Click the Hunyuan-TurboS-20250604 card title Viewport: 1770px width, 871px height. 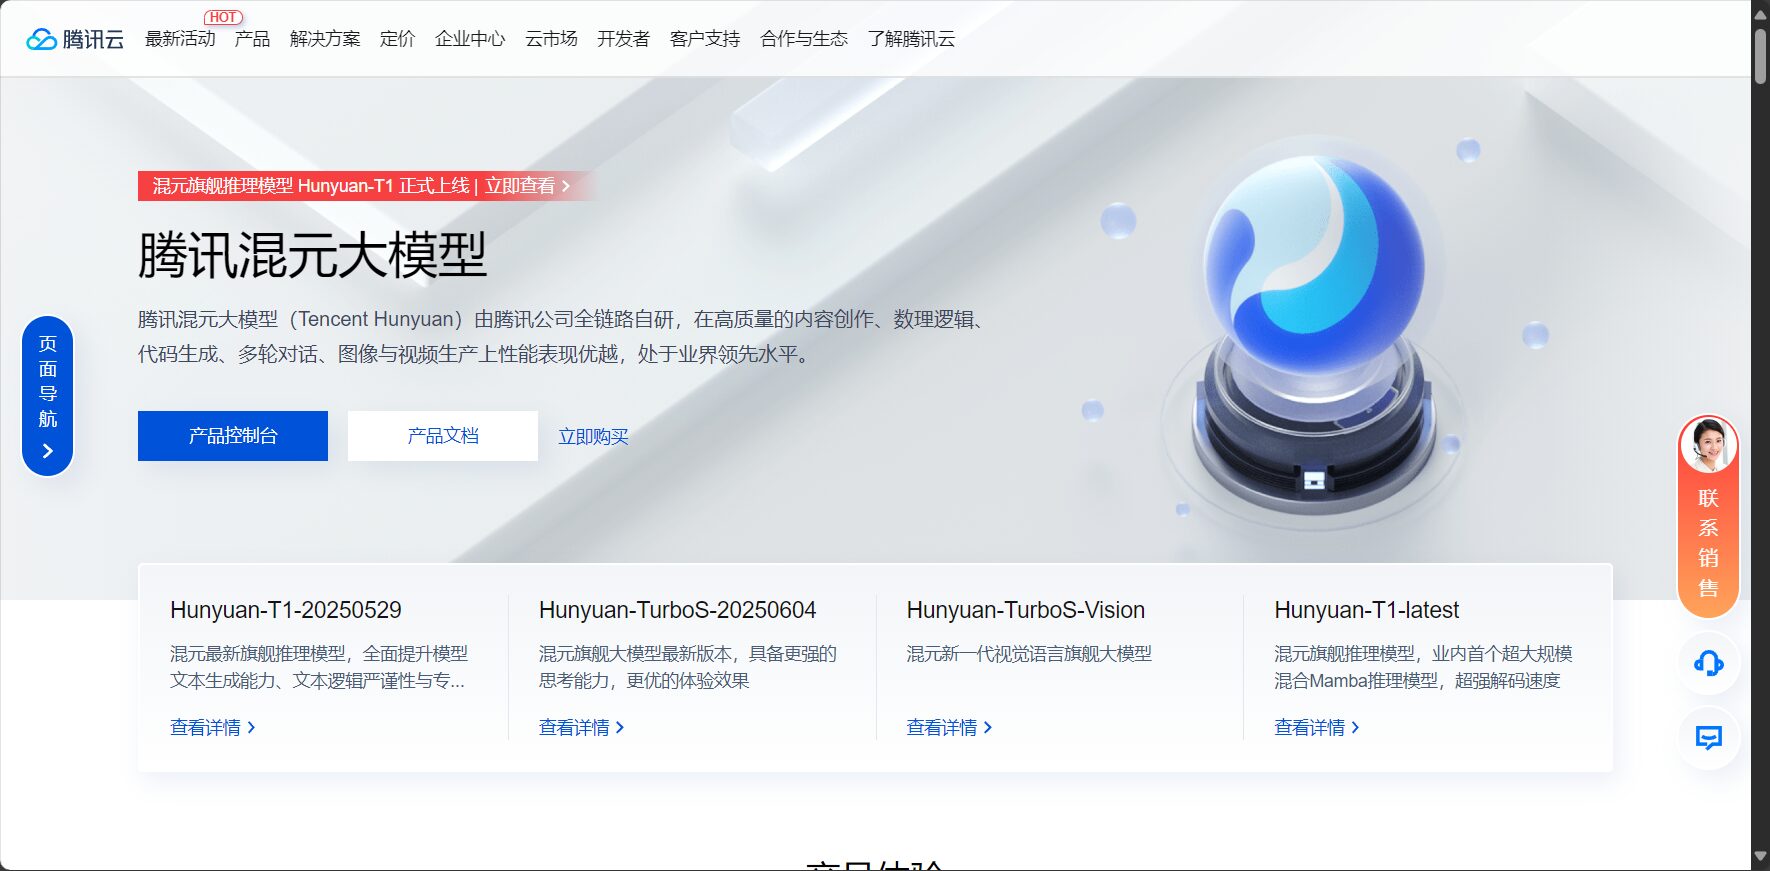677,610
